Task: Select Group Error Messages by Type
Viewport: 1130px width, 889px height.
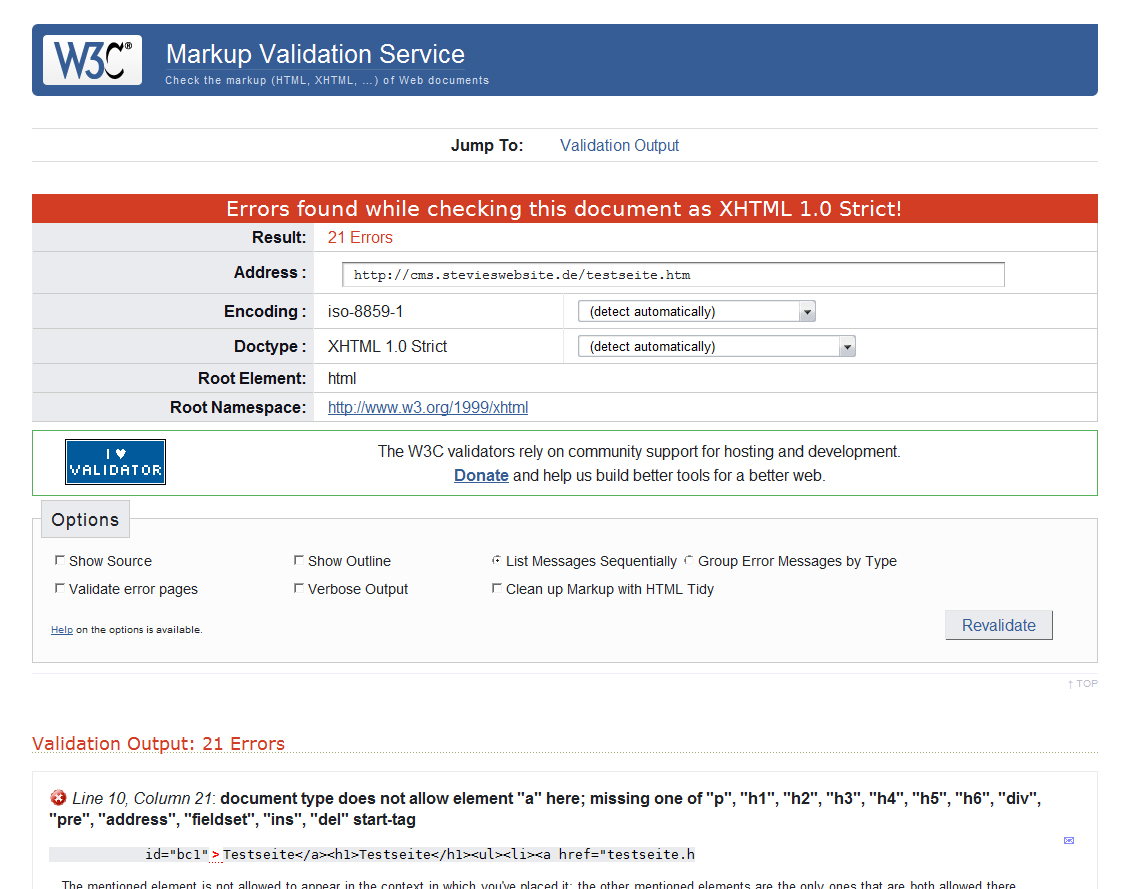Action: point(689,560)
